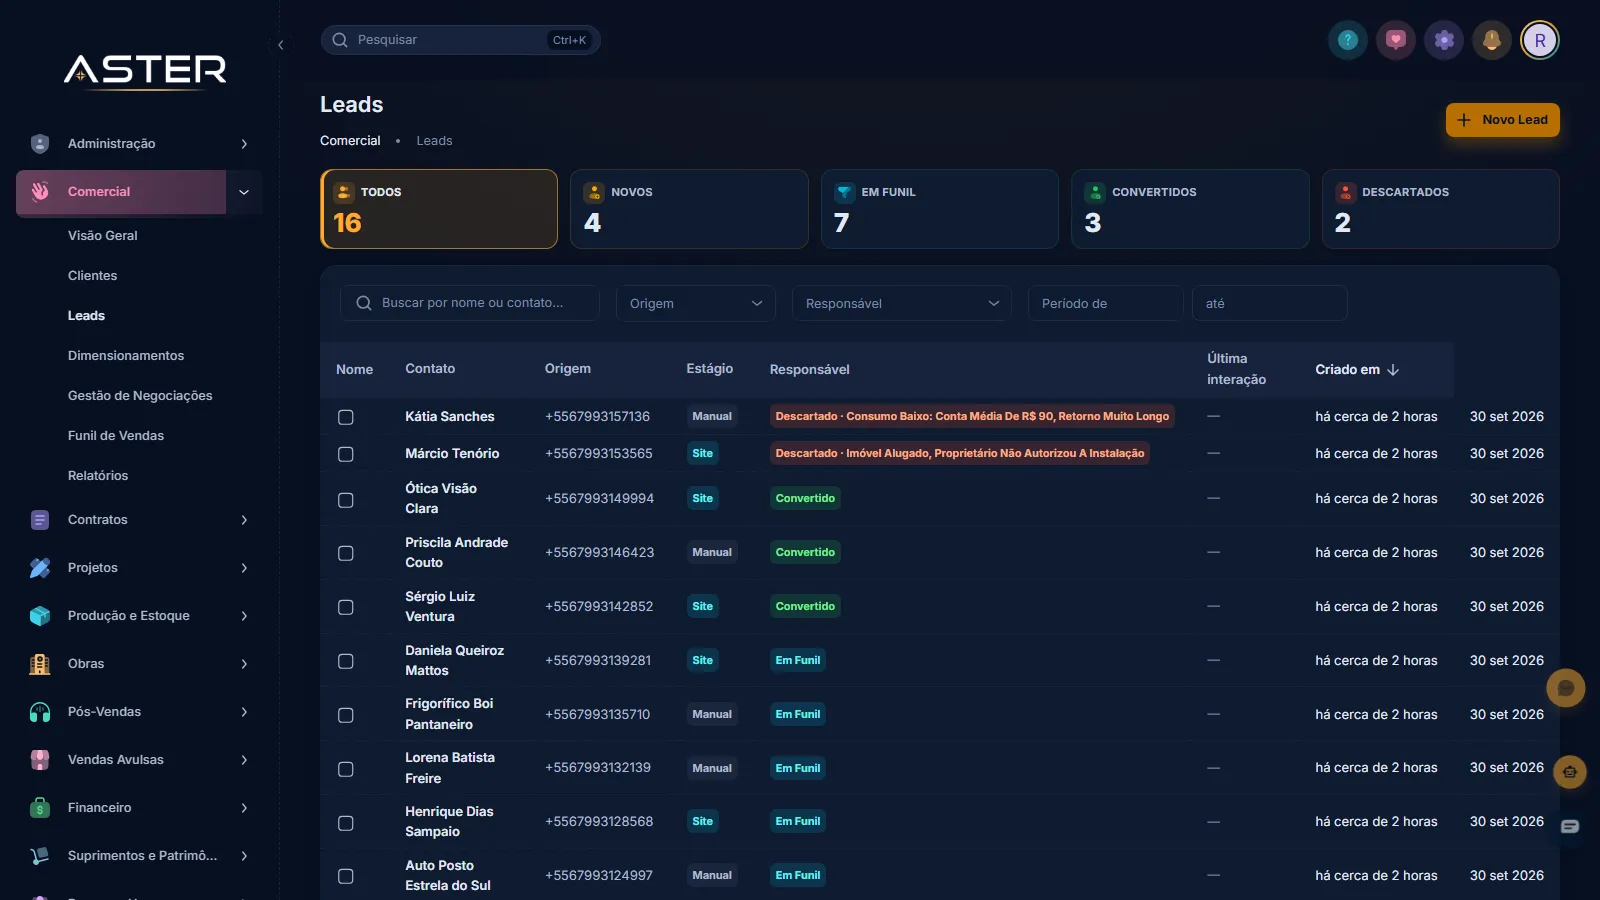1600x900 pixels.
Task: Click the Contratos document icon
Action: (40, 520)
